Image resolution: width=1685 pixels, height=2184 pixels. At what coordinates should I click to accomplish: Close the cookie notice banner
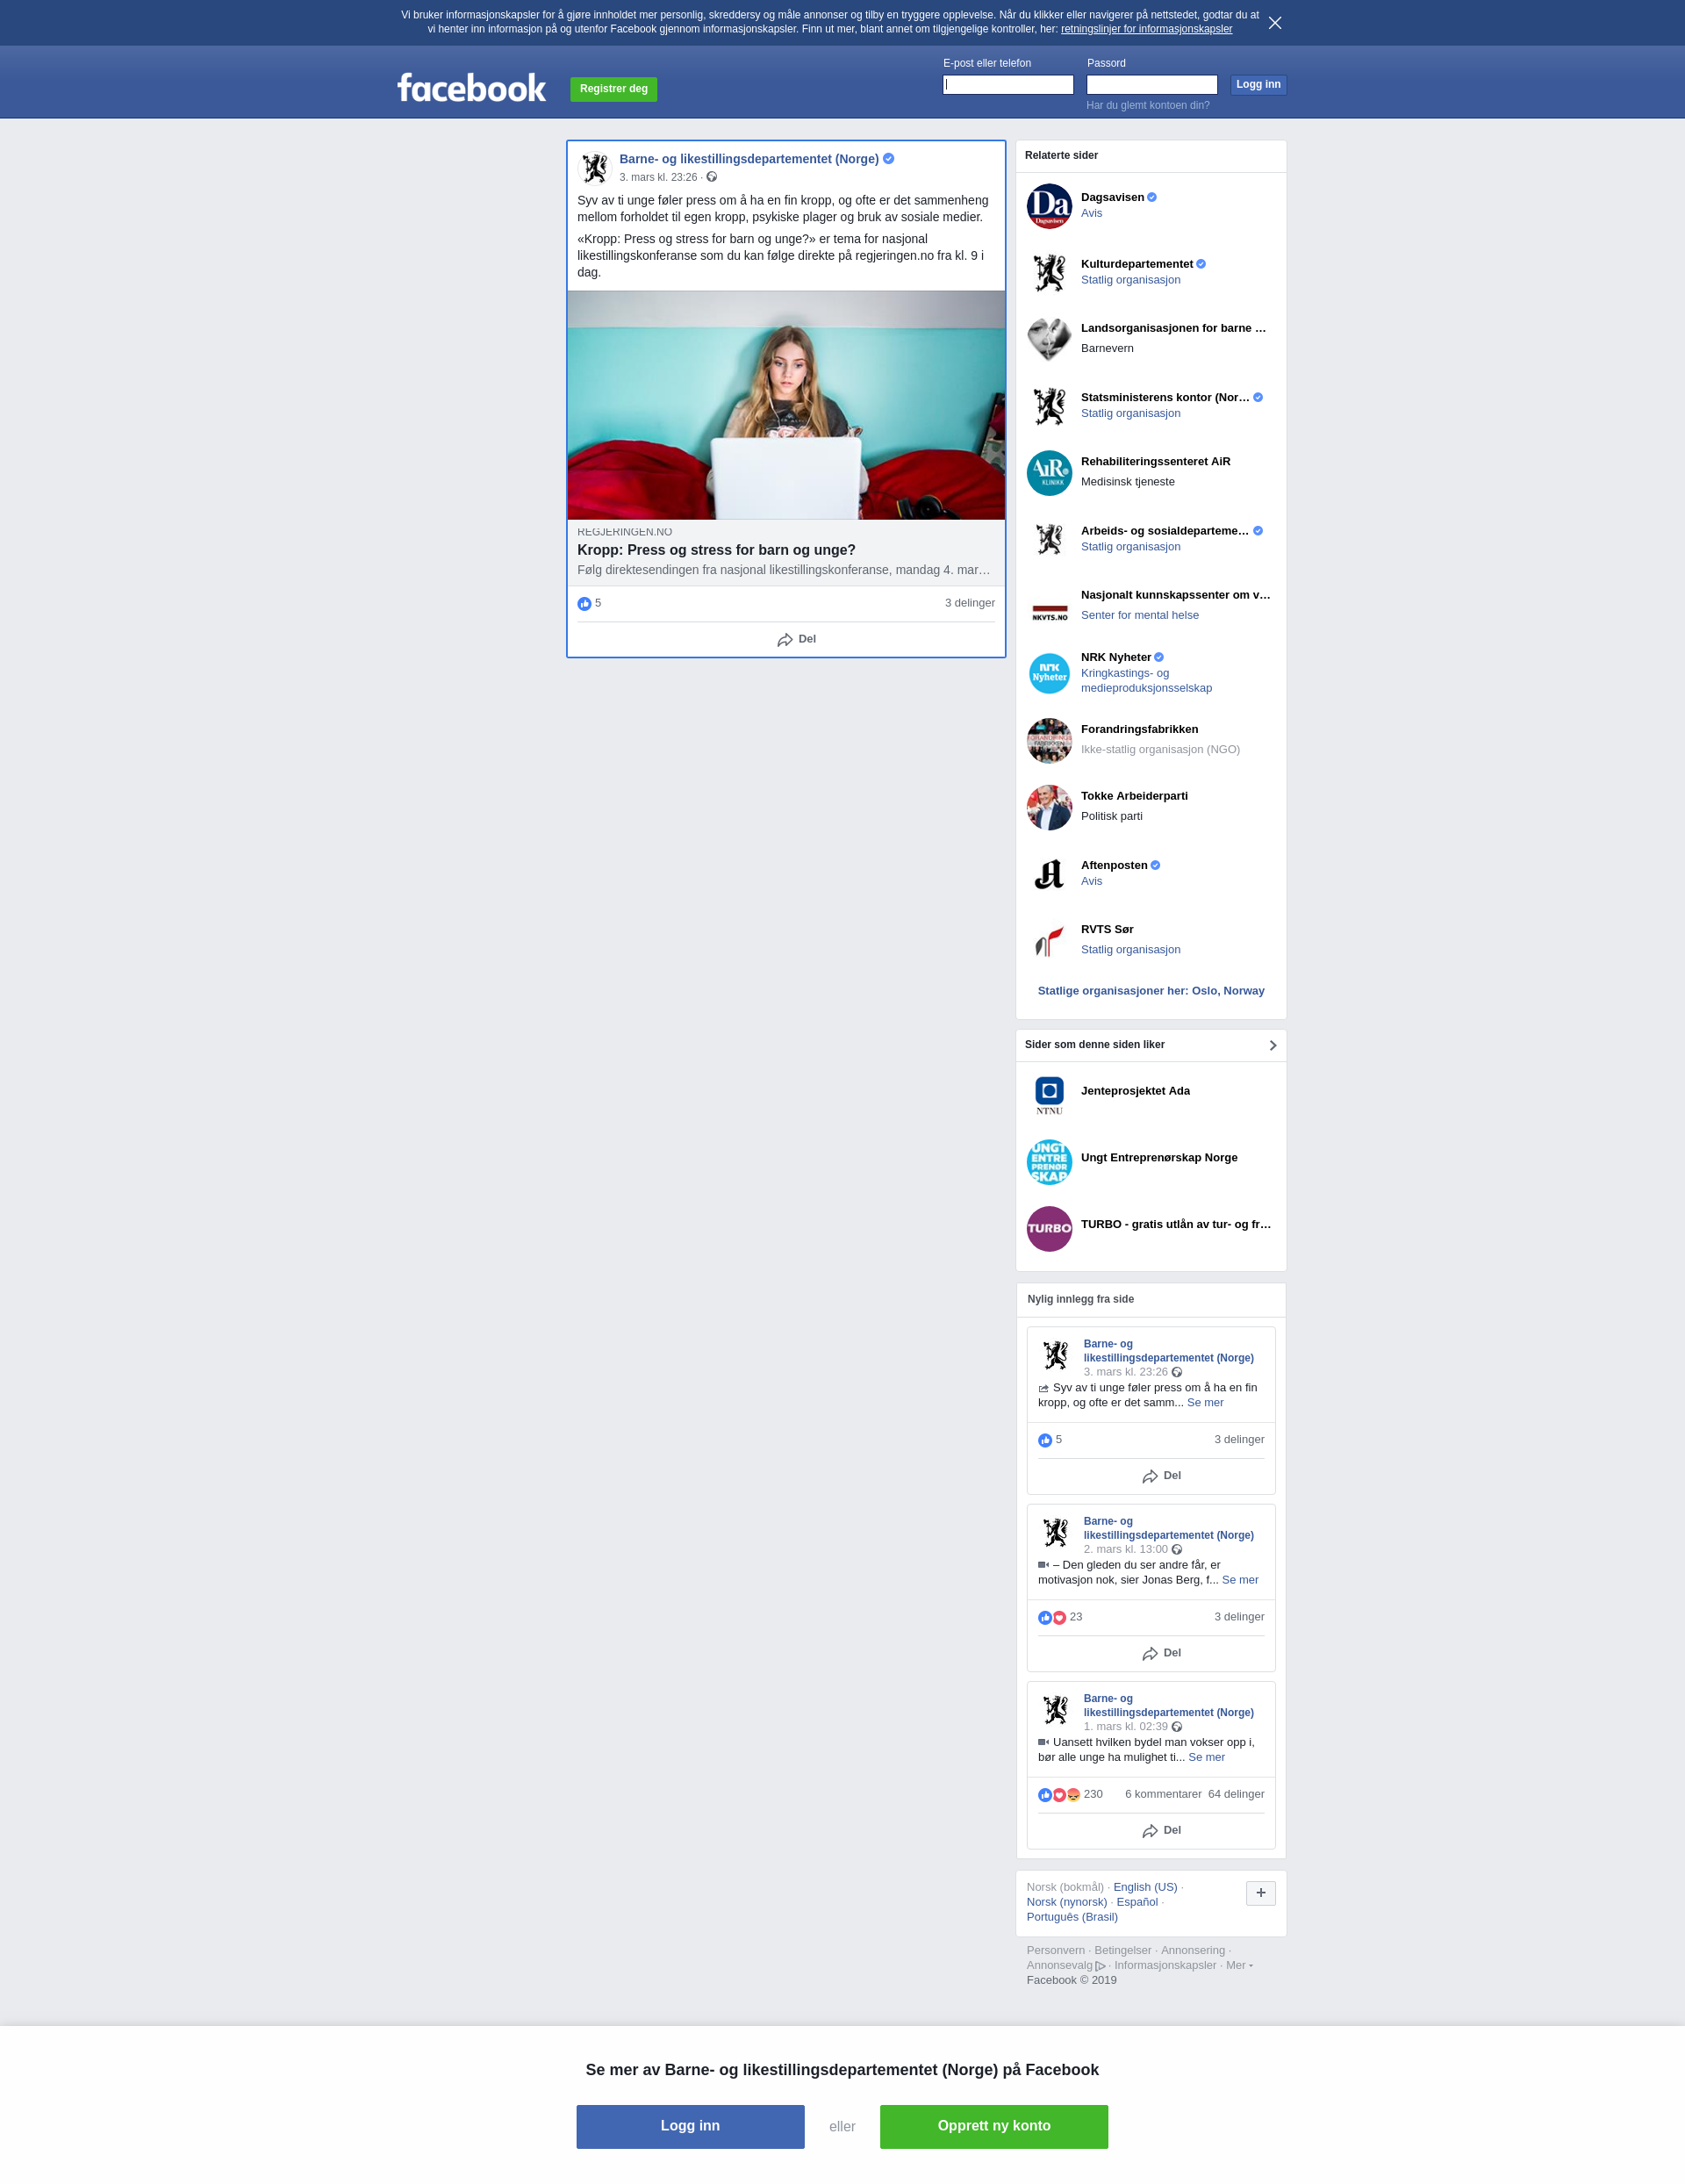pyautogui.click(x=1274, y=23)
